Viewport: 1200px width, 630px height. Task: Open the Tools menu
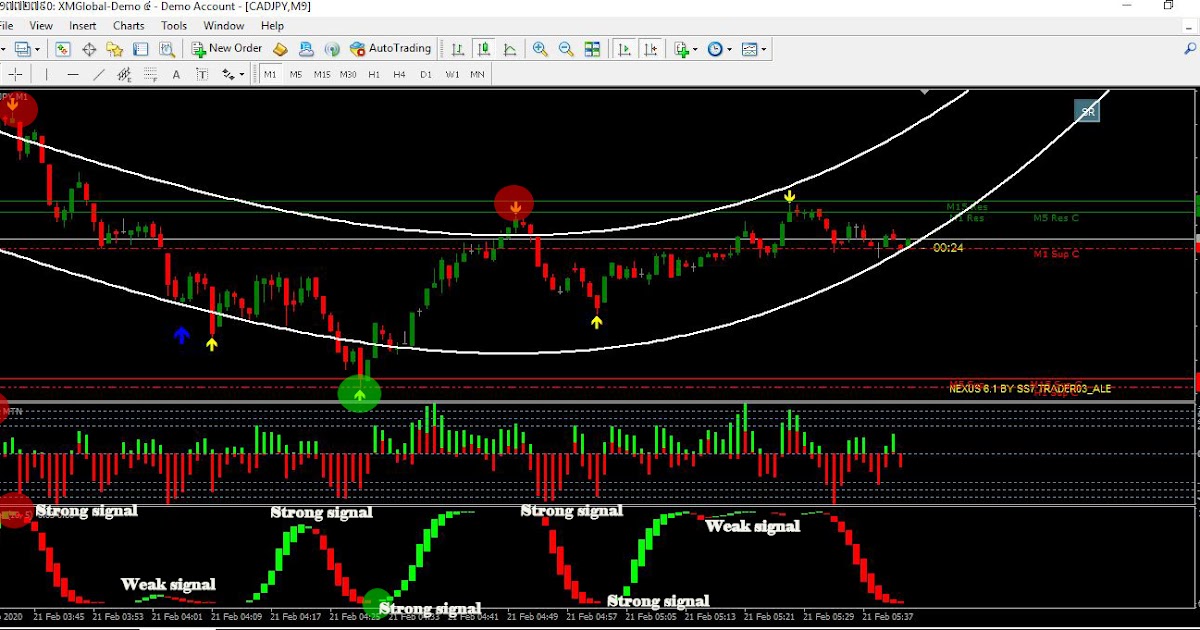click(174, 25)
